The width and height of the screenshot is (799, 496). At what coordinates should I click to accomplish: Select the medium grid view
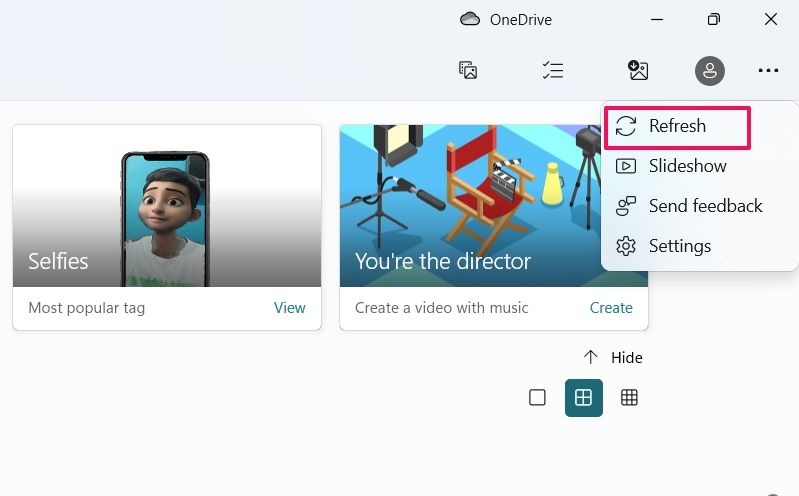click(x=583, y=398)
